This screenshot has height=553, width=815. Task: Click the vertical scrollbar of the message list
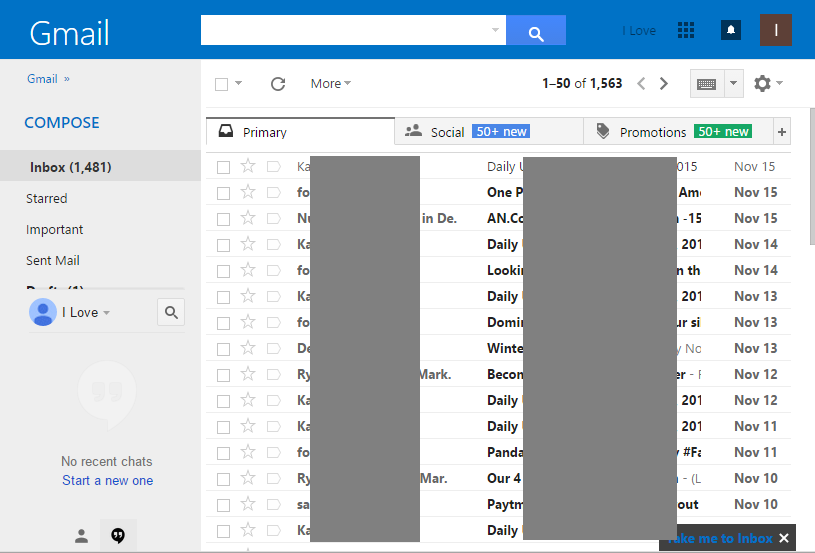[x=812, y=177]
